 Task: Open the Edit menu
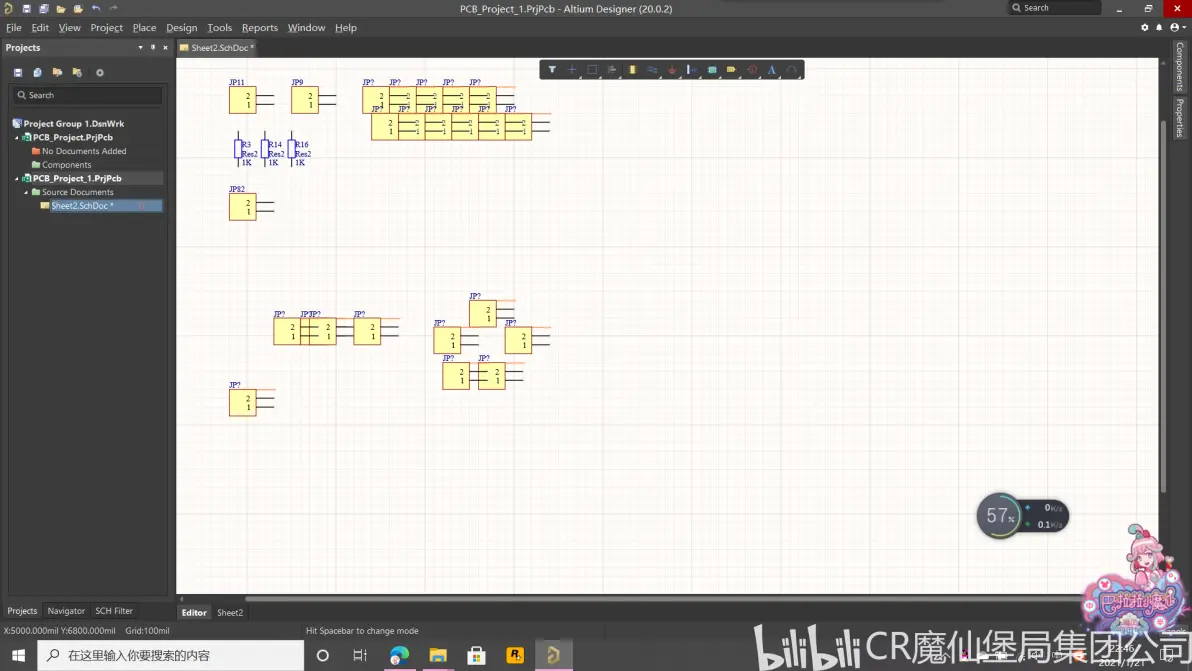point(40,27)
